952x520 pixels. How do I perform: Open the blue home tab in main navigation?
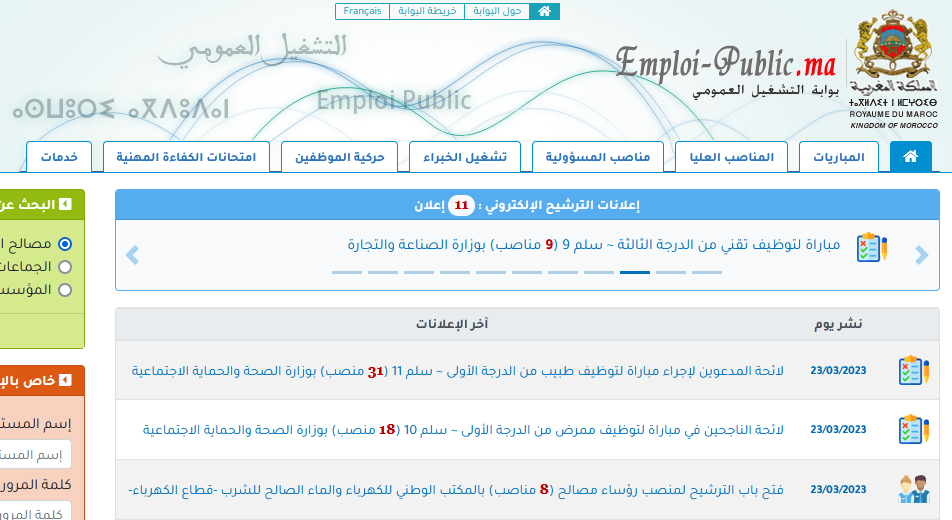pos(910,157)
